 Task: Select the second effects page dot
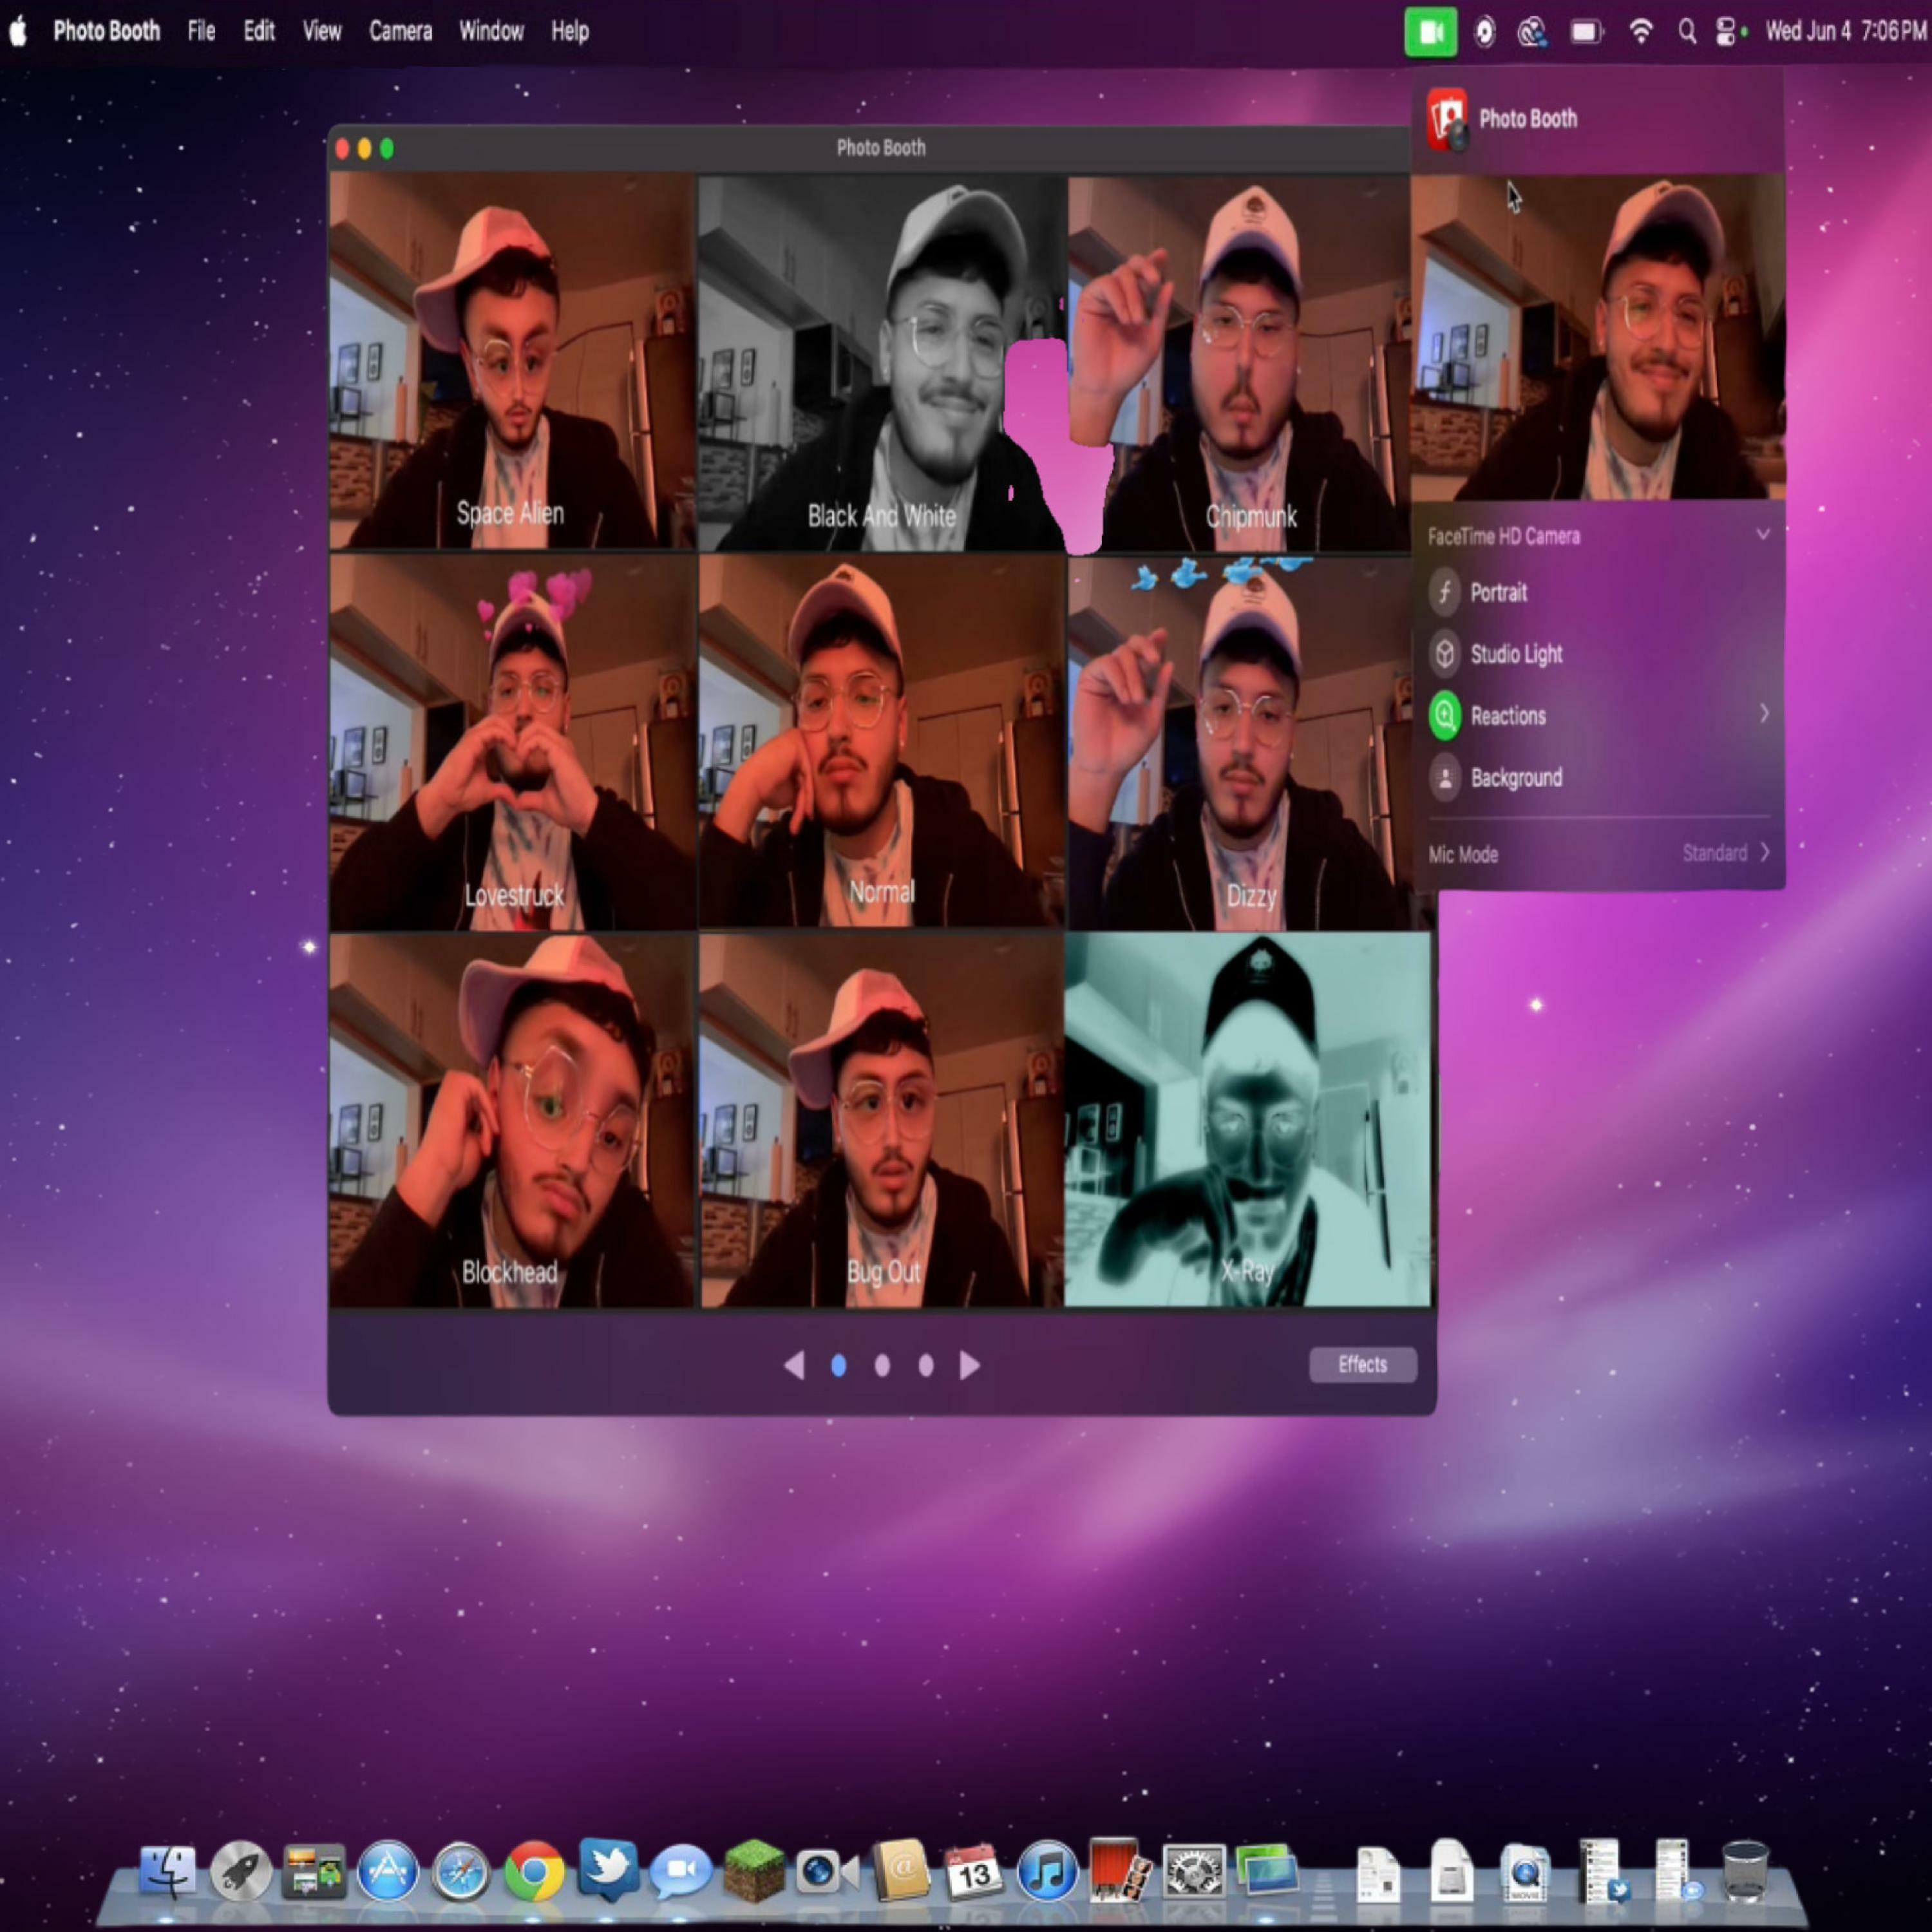coord(882,1365)
